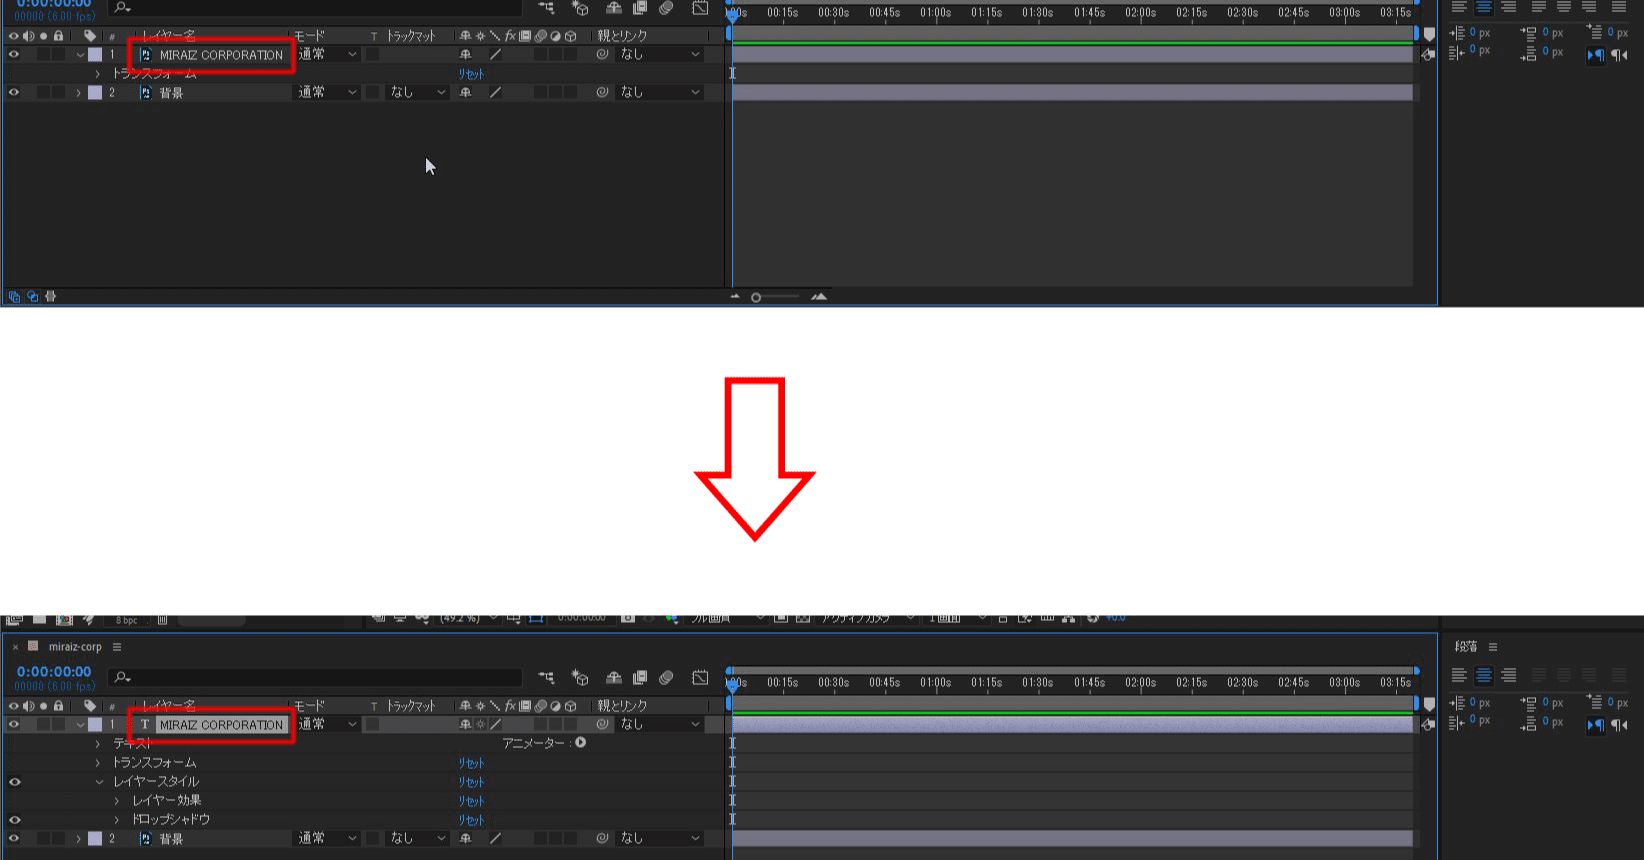This screenshot has height=860, width=1644.
Task: Open the 段落 panel menu icon
Action: [x=1493, y=647]
